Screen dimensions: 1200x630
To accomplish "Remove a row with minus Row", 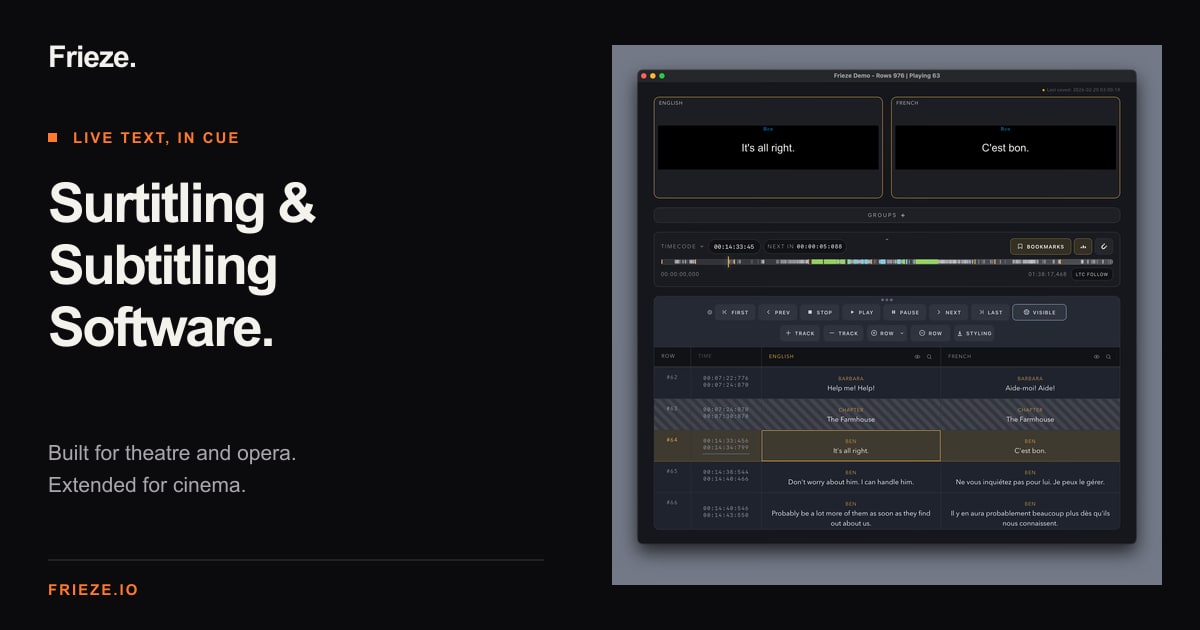I will pyautogui.click(x=930, y=333).
